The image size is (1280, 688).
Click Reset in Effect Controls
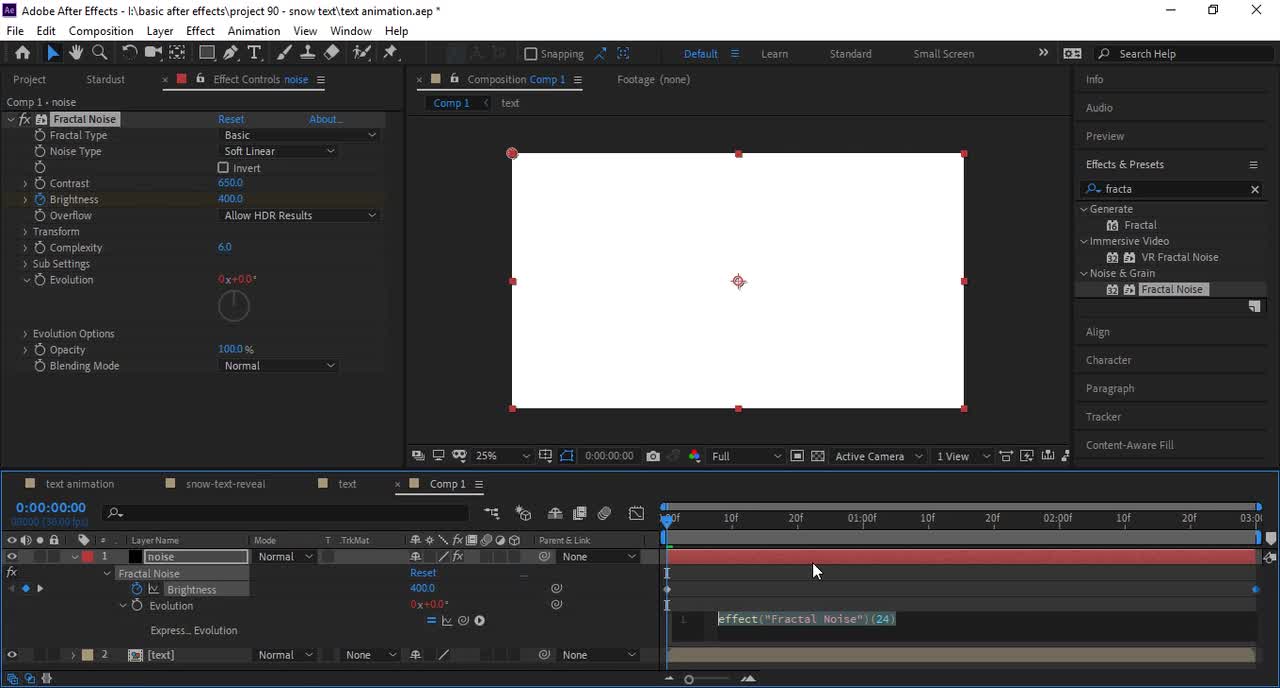pos(231,119)
